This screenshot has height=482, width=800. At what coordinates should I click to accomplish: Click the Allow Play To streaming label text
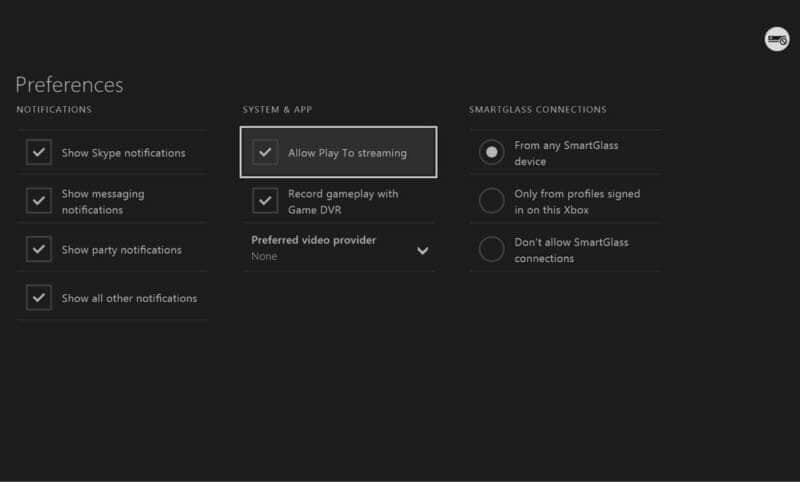347,153
